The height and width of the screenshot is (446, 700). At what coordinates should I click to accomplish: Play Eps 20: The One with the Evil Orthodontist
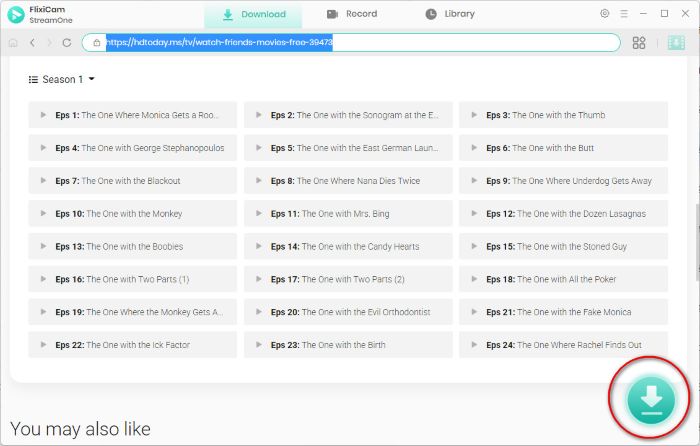click(348, 312)
